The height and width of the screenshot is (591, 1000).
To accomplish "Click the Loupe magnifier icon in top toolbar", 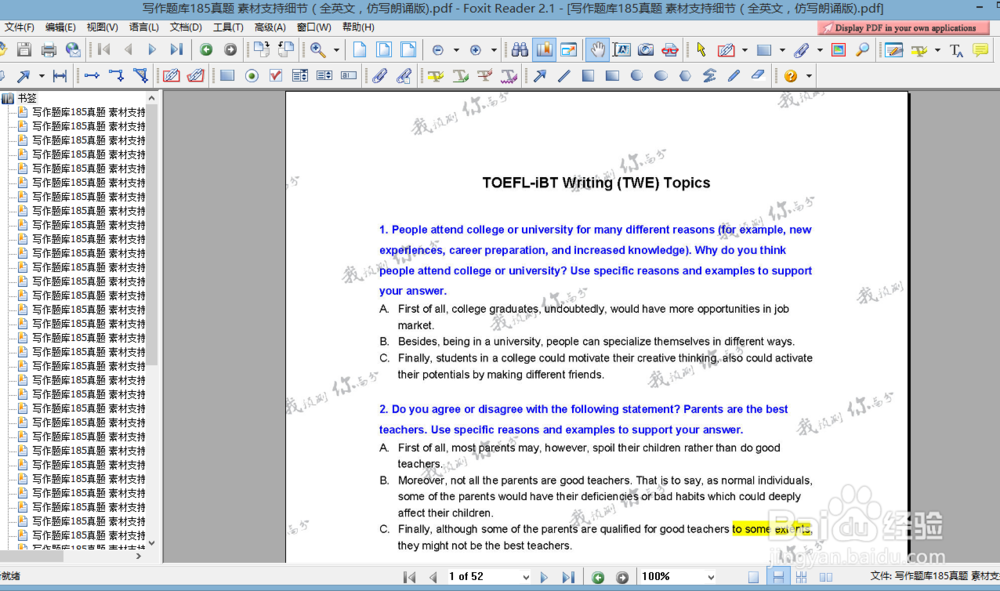I will coord(862,50).
